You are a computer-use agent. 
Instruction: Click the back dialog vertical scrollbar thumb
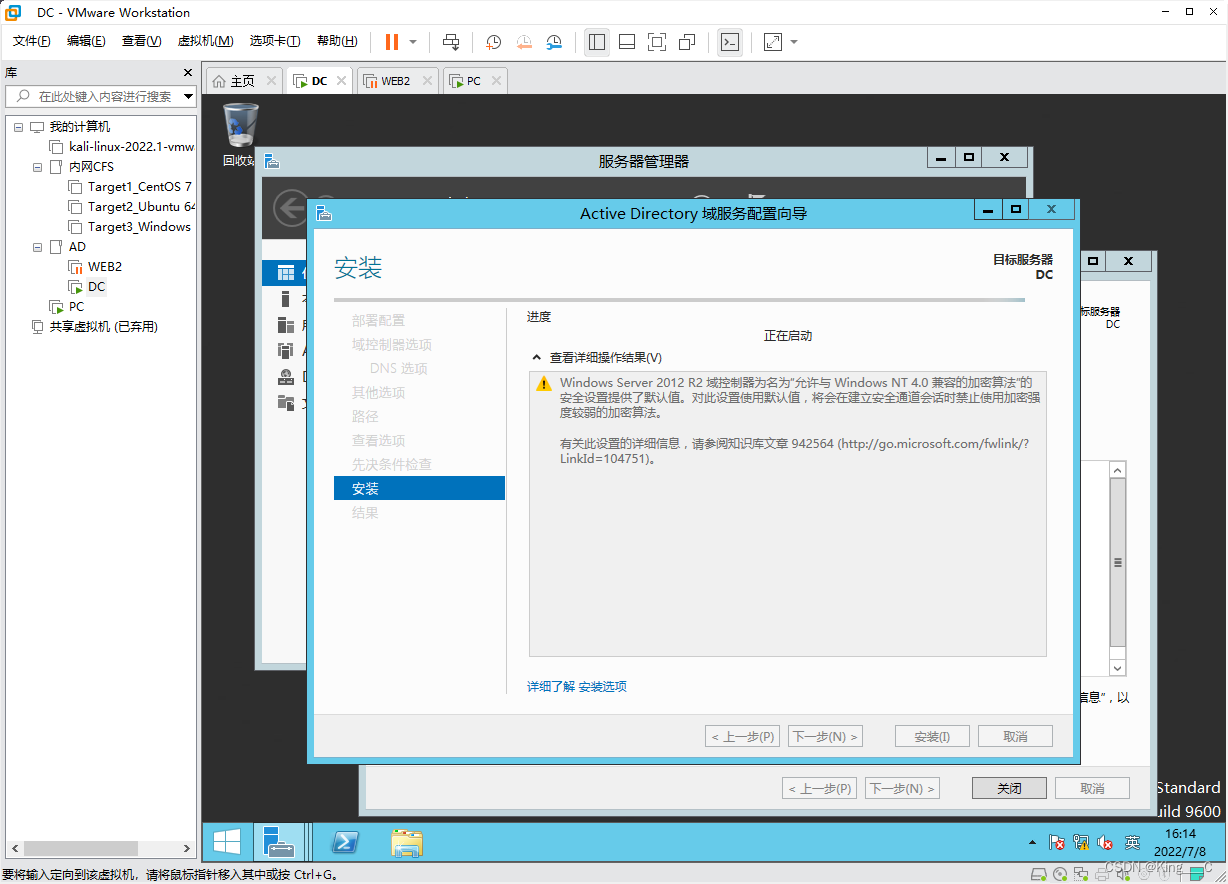pos(1118,563)
